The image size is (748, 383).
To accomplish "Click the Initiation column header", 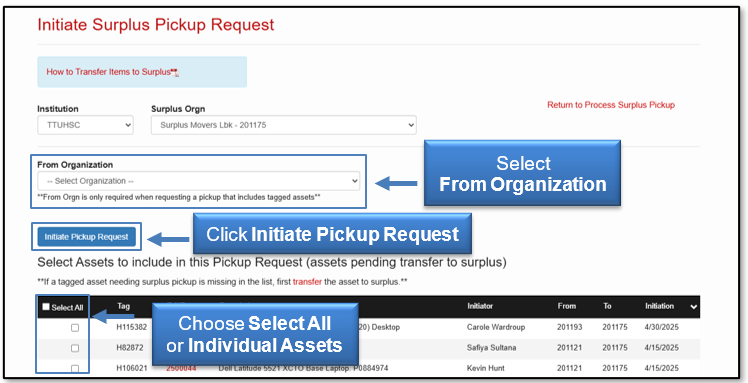I will [x=659, y=306].
